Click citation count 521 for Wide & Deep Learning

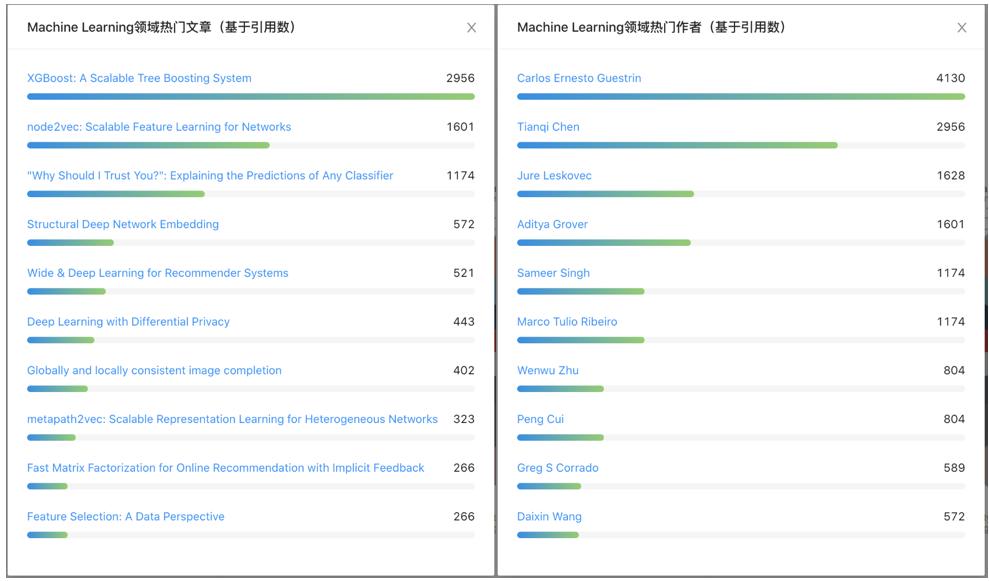464,273
